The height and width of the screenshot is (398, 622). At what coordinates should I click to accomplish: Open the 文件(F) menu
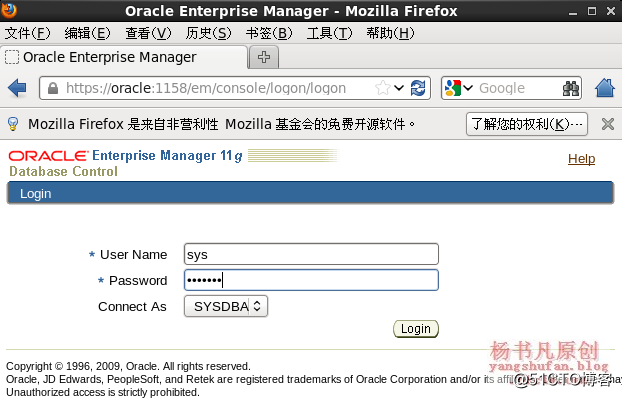[x=27, y=33]
